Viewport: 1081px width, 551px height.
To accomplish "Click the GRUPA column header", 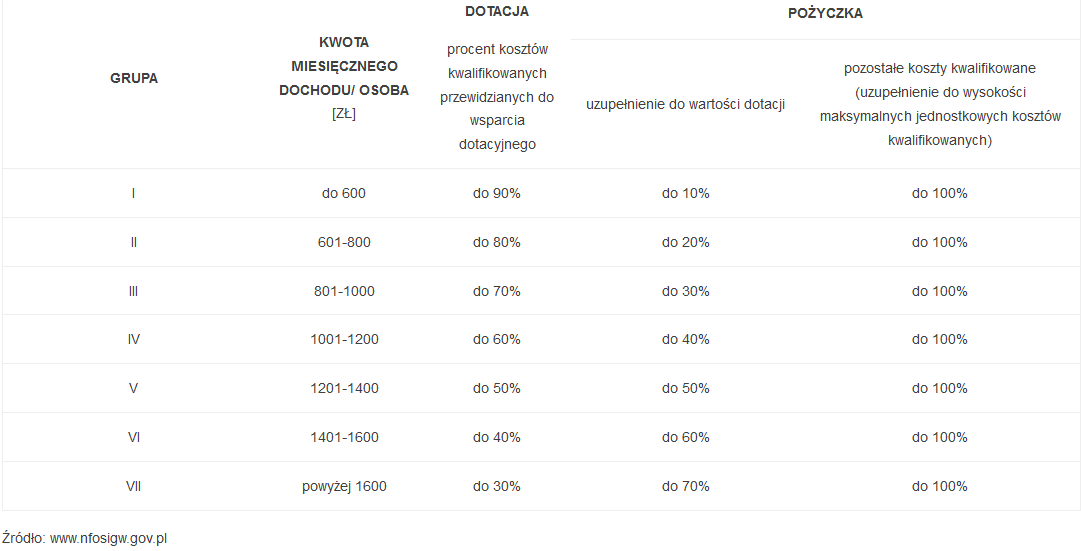I will click(134, 79).
